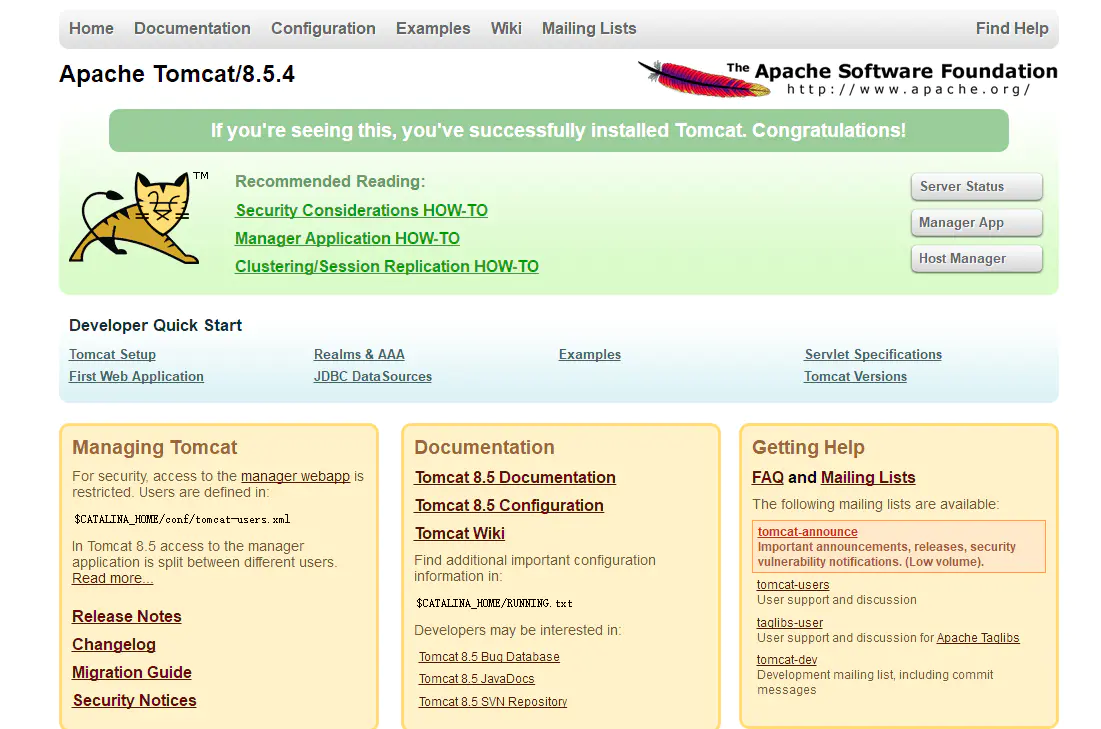Open Examples in the top navigation bar
1101x729 pixels.
click(433, 28)
